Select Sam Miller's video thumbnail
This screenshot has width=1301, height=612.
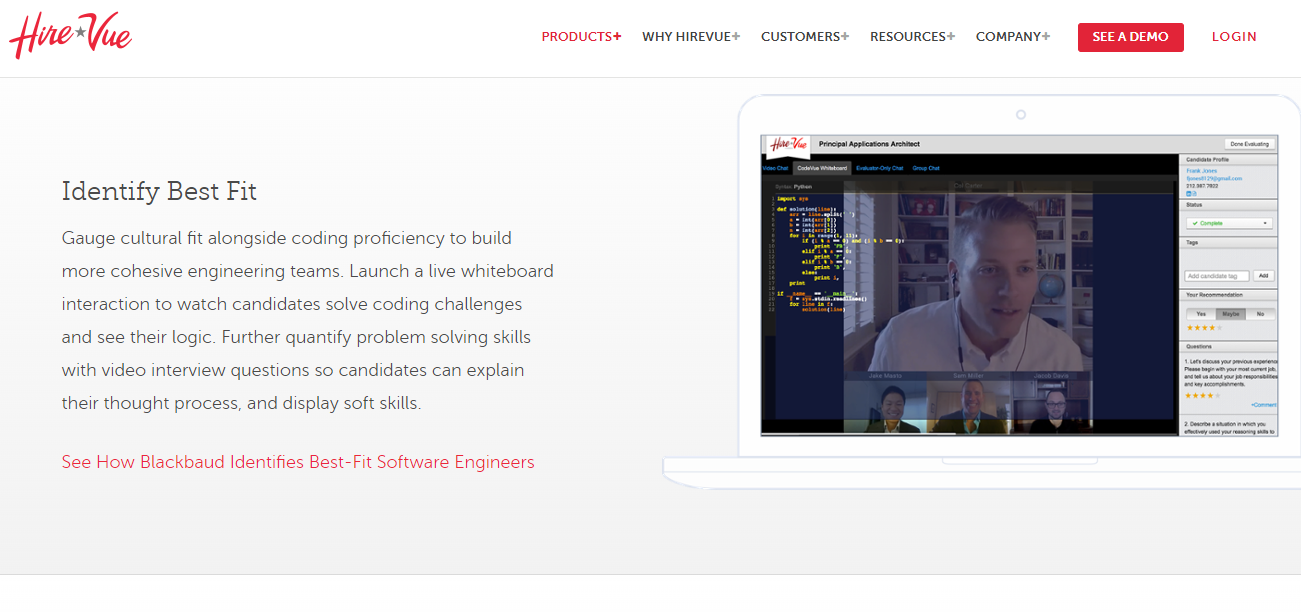(x=970, y=405)
